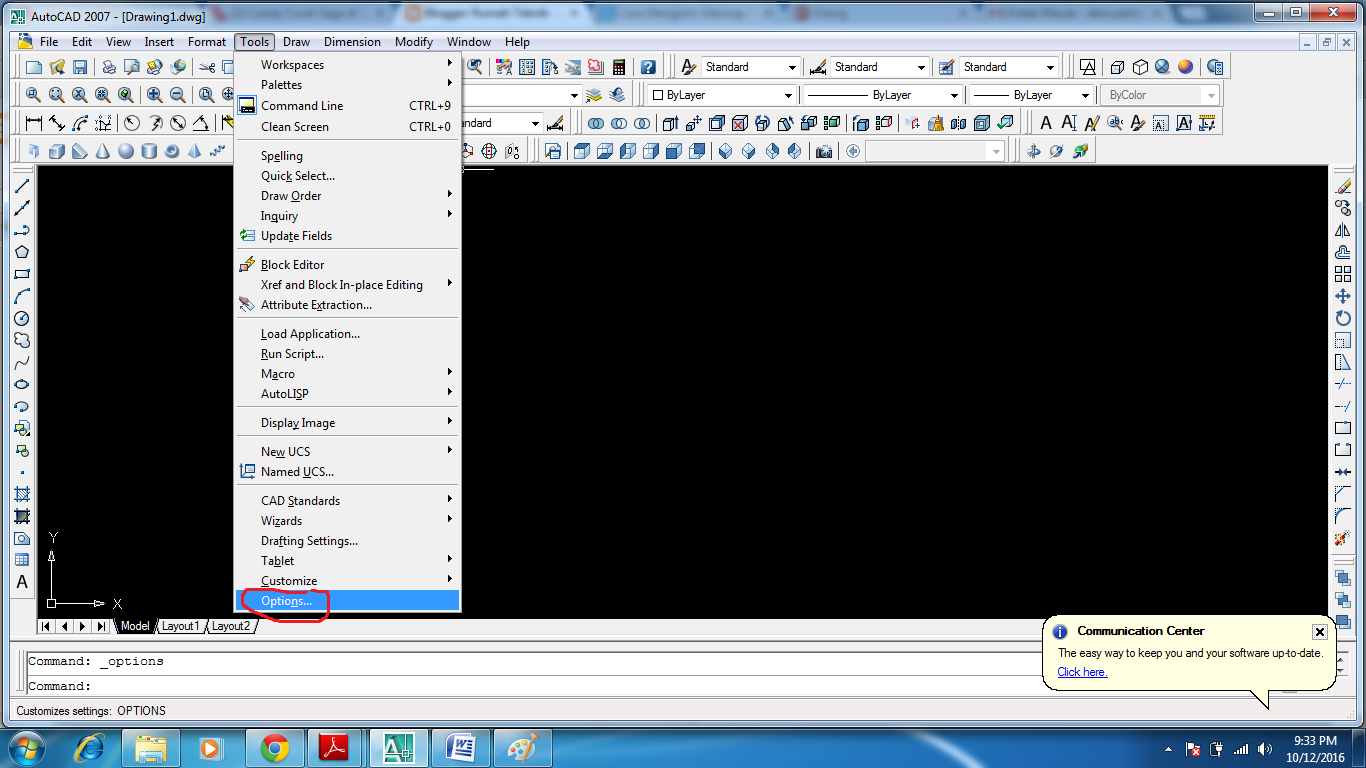
Task: Expand the AutoLISP submenu
Action: coord(346,394)
